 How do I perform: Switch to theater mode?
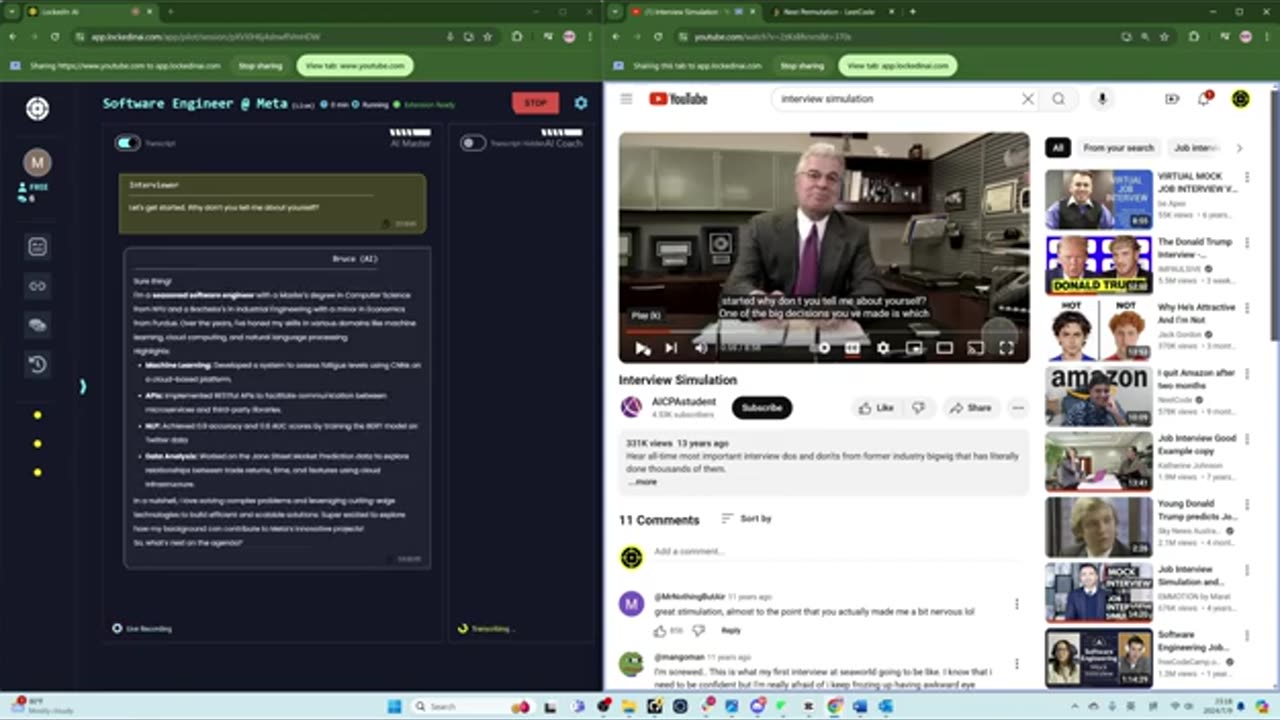(945, 348)
